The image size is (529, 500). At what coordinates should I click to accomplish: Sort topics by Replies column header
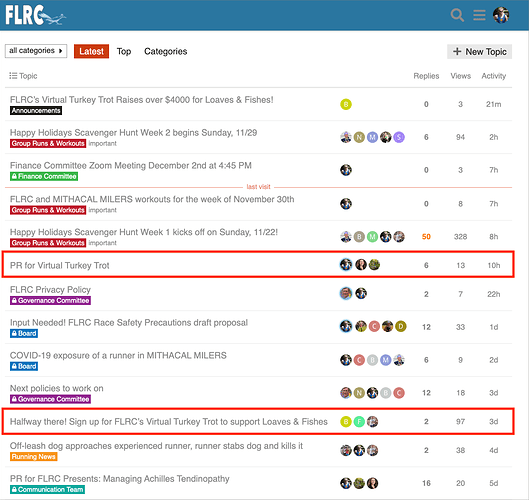426,76
